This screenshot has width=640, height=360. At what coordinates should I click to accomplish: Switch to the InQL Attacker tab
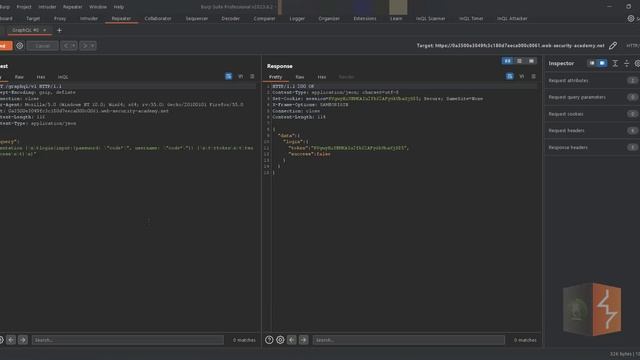512,18
